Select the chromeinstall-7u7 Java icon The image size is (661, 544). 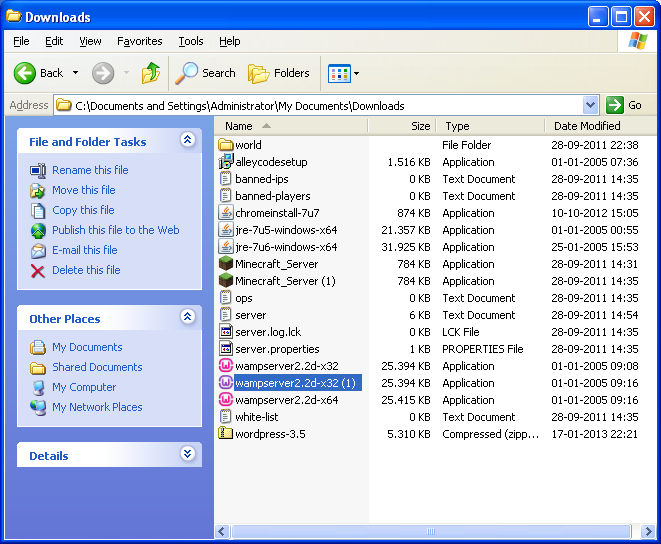coord(226,213)
